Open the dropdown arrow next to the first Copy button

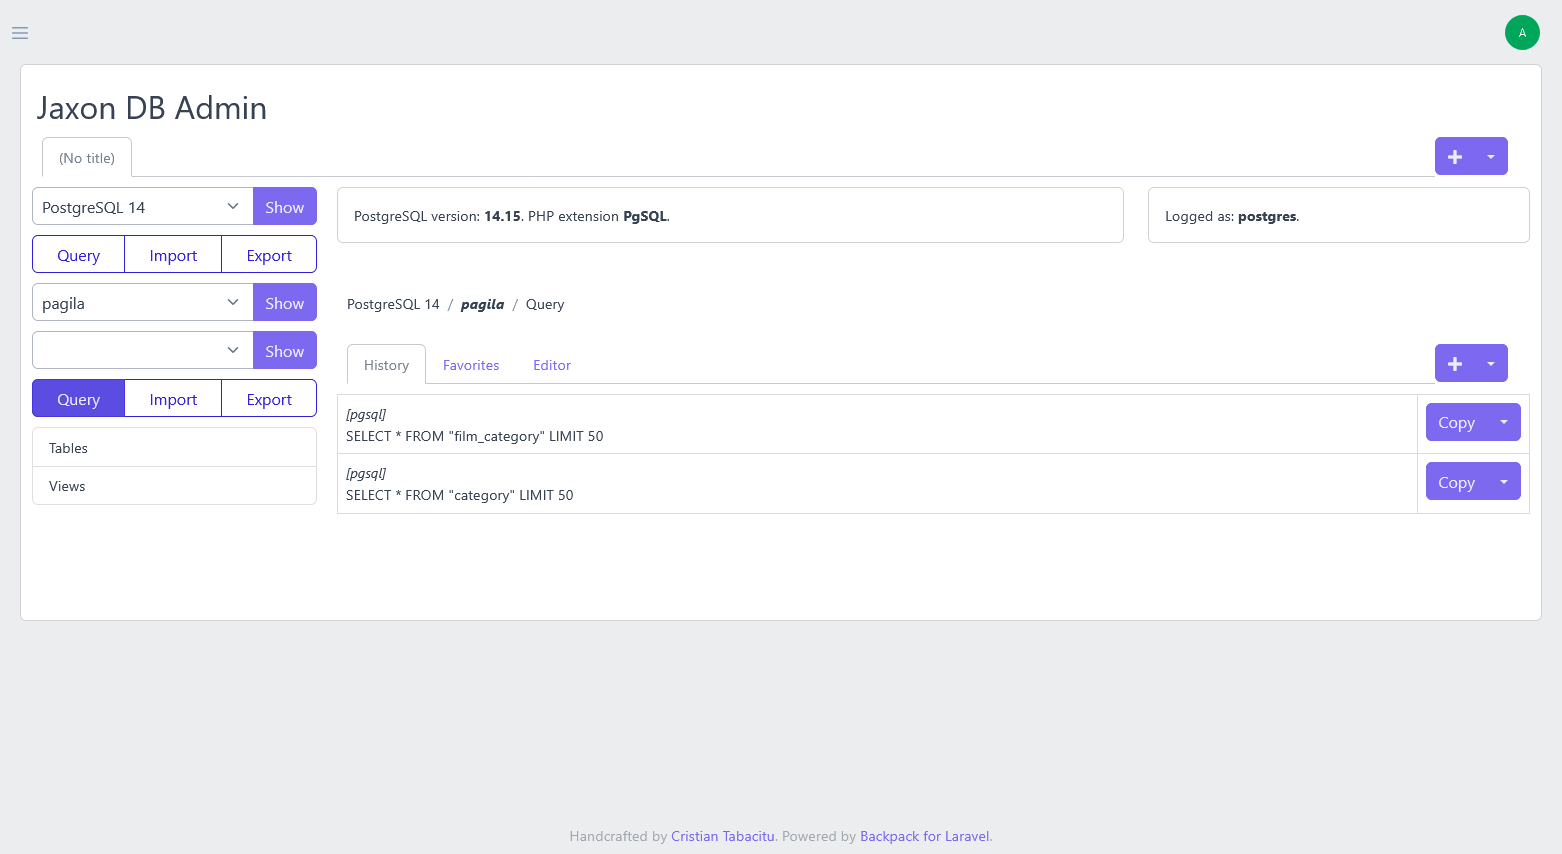pyautogui.click(x=1503, y=421)
